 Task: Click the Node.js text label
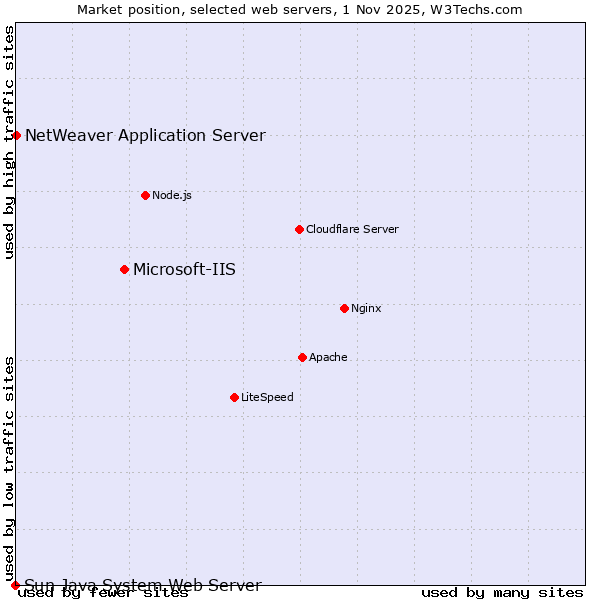coord(172,195)
